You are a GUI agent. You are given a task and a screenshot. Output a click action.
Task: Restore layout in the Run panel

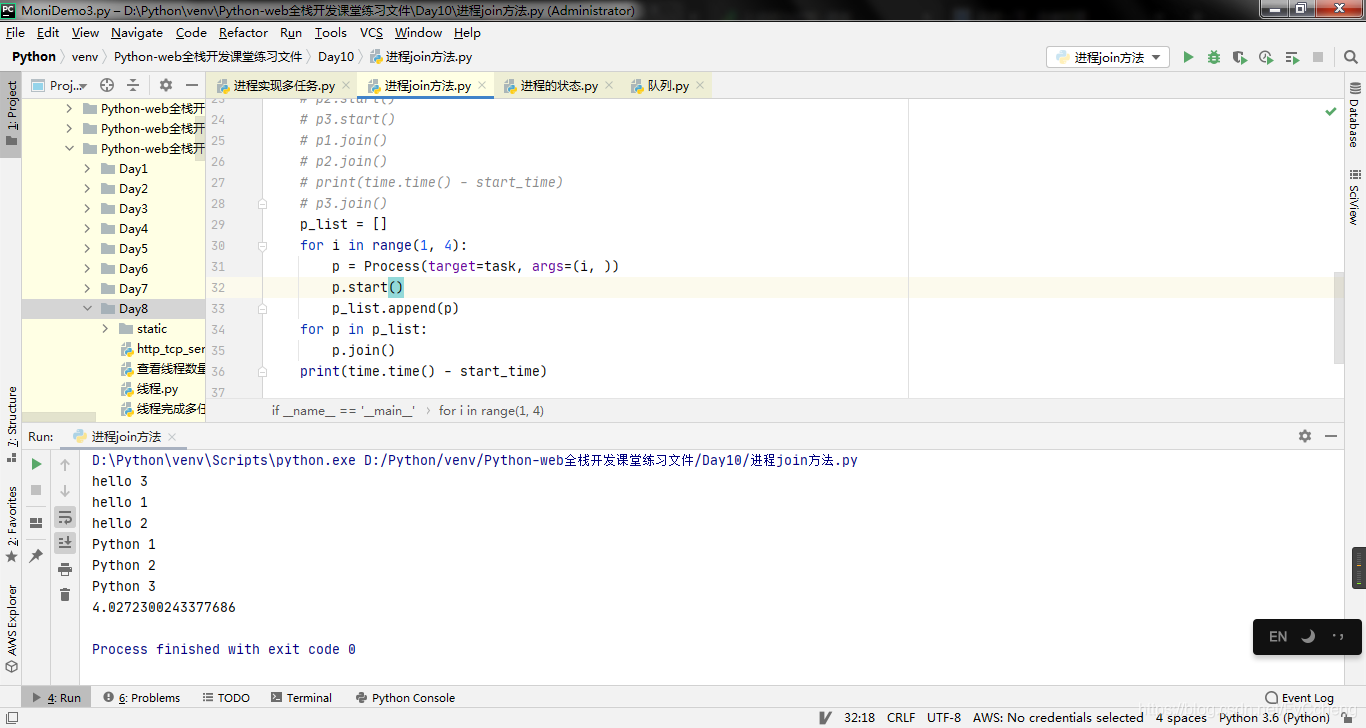pyautogui.click(x=36, y=522)
